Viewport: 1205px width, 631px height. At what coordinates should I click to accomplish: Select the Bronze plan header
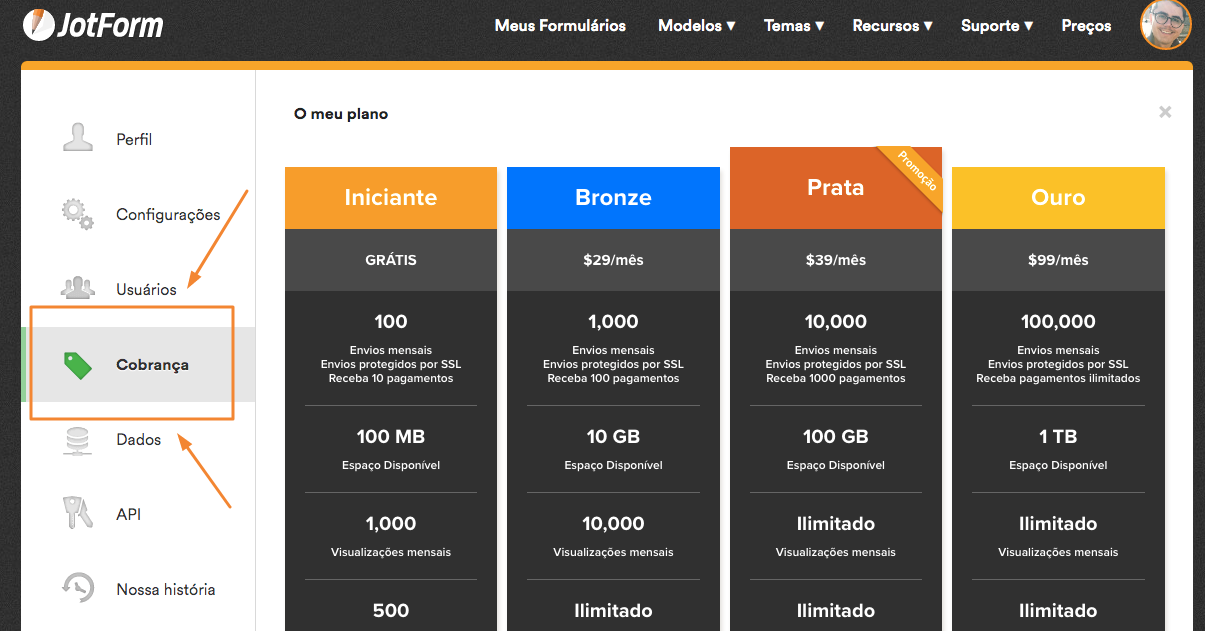point(613,198)
